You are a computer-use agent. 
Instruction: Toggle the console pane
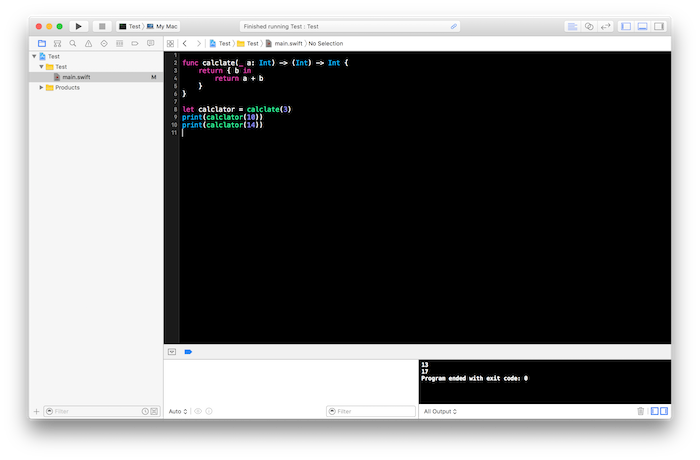664,411
